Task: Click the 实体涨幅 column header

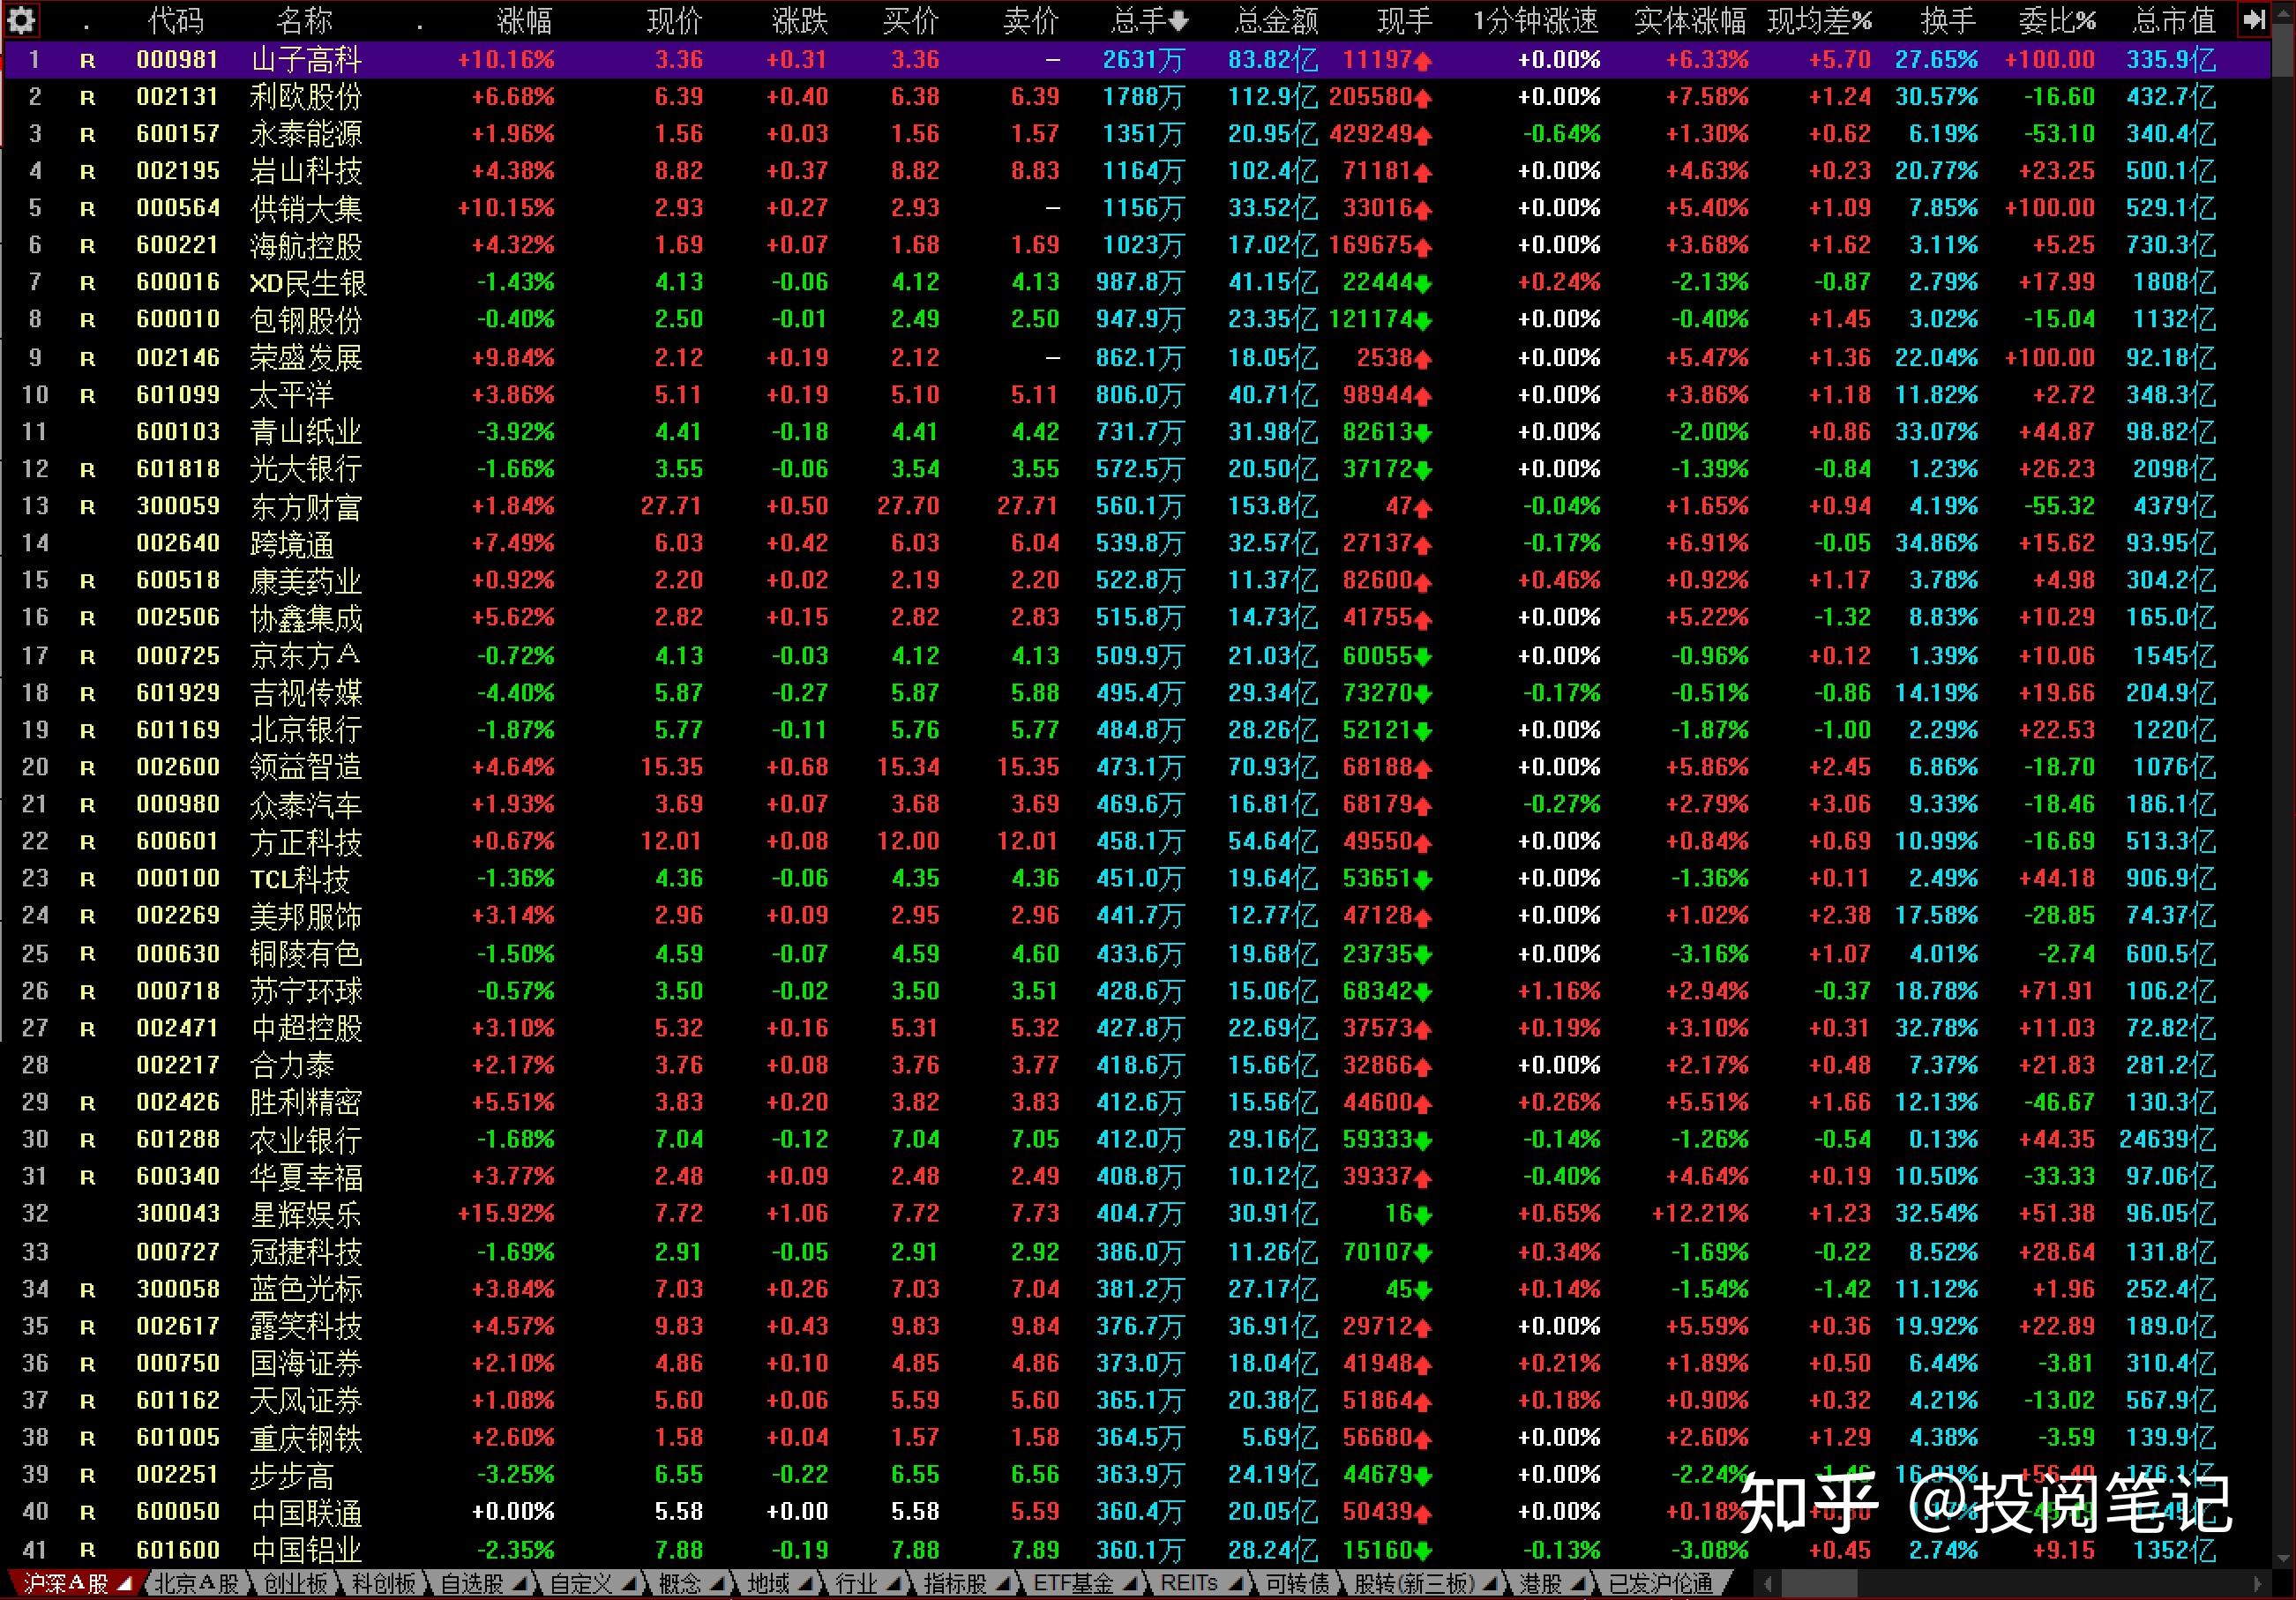Action: (1690, 20)
